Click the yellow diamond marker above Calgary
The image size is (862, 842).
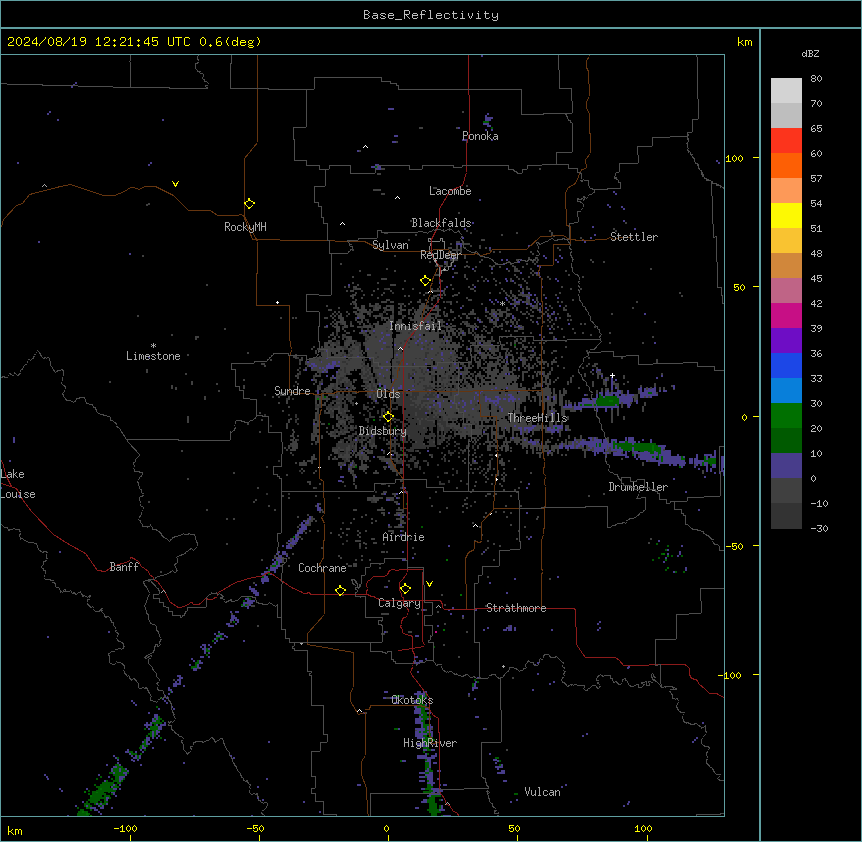(405, 589)
